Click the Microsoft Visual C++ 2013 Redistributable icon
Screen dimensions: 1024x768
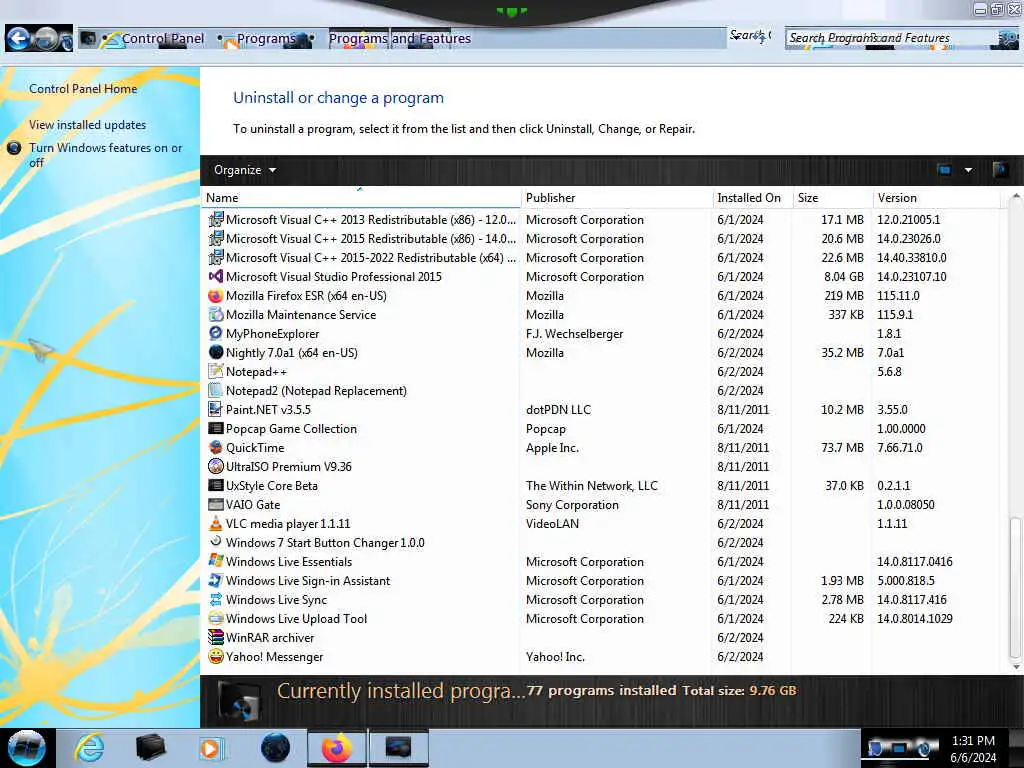point(216,219)
